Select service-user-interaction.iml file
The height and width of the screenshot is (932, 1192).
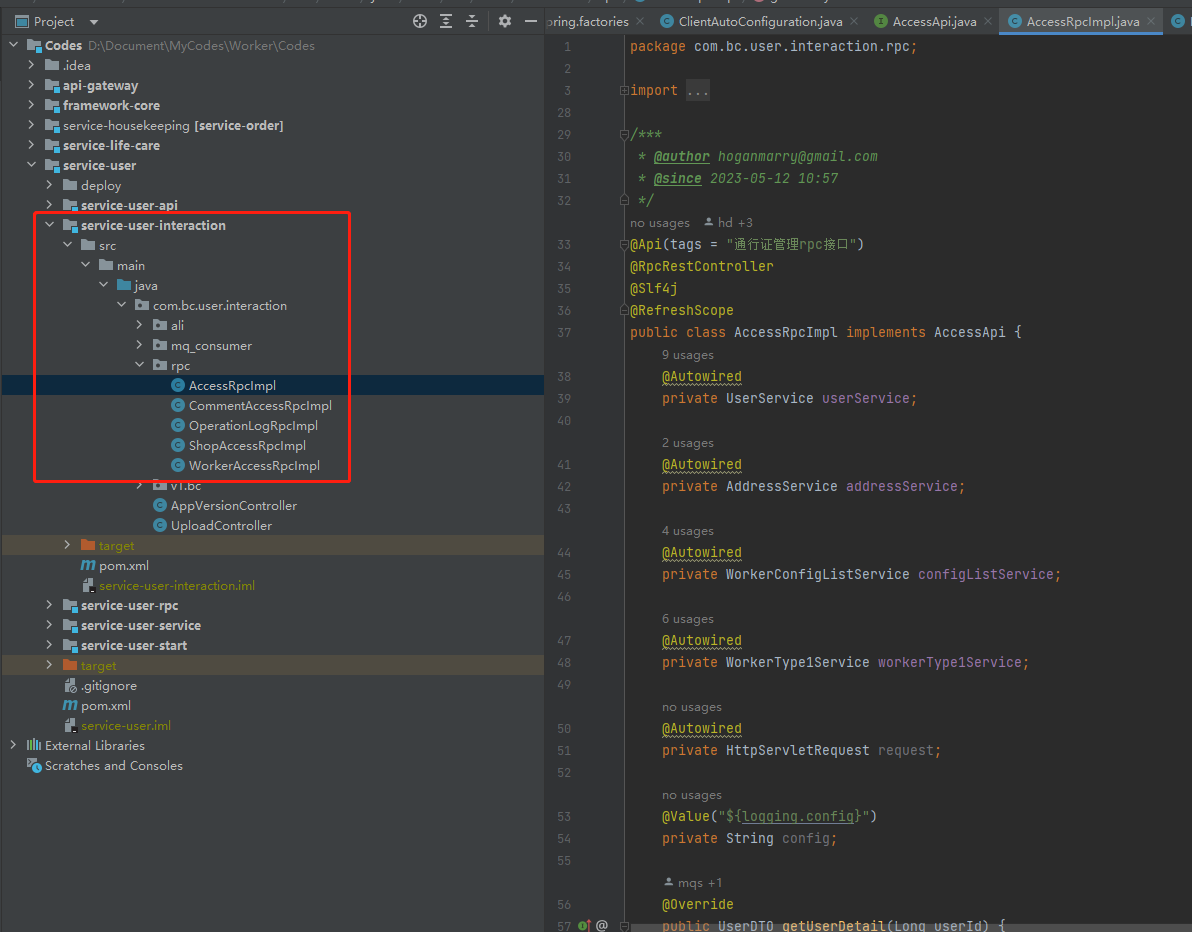pos(176,585)
